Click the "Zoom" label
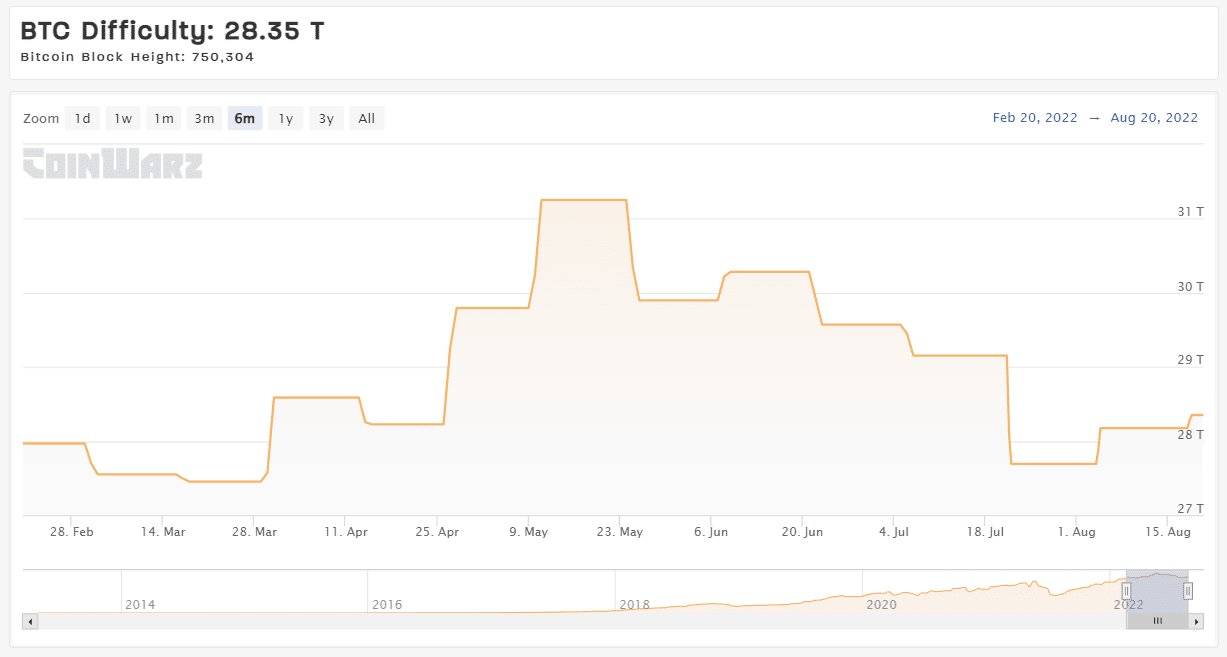 click(x=41, y=118)
